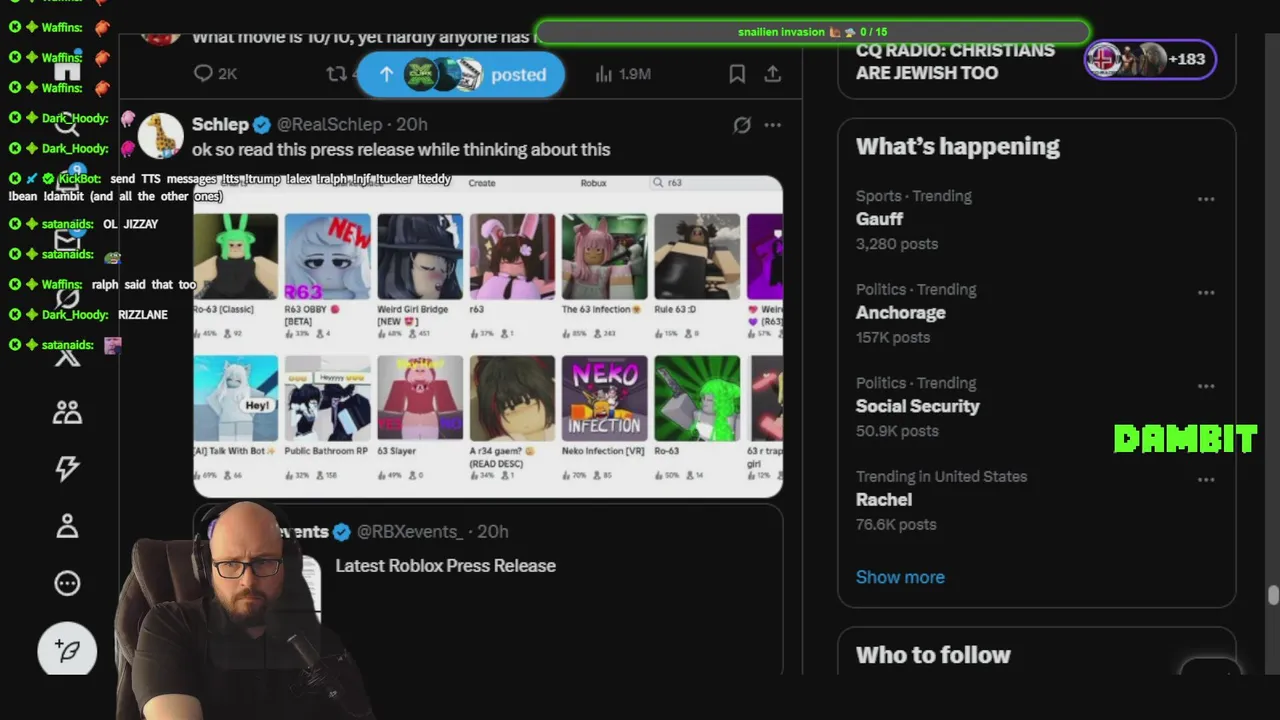Click the compose post feather button
The image size is (1280, 720).
pos(67,651)
